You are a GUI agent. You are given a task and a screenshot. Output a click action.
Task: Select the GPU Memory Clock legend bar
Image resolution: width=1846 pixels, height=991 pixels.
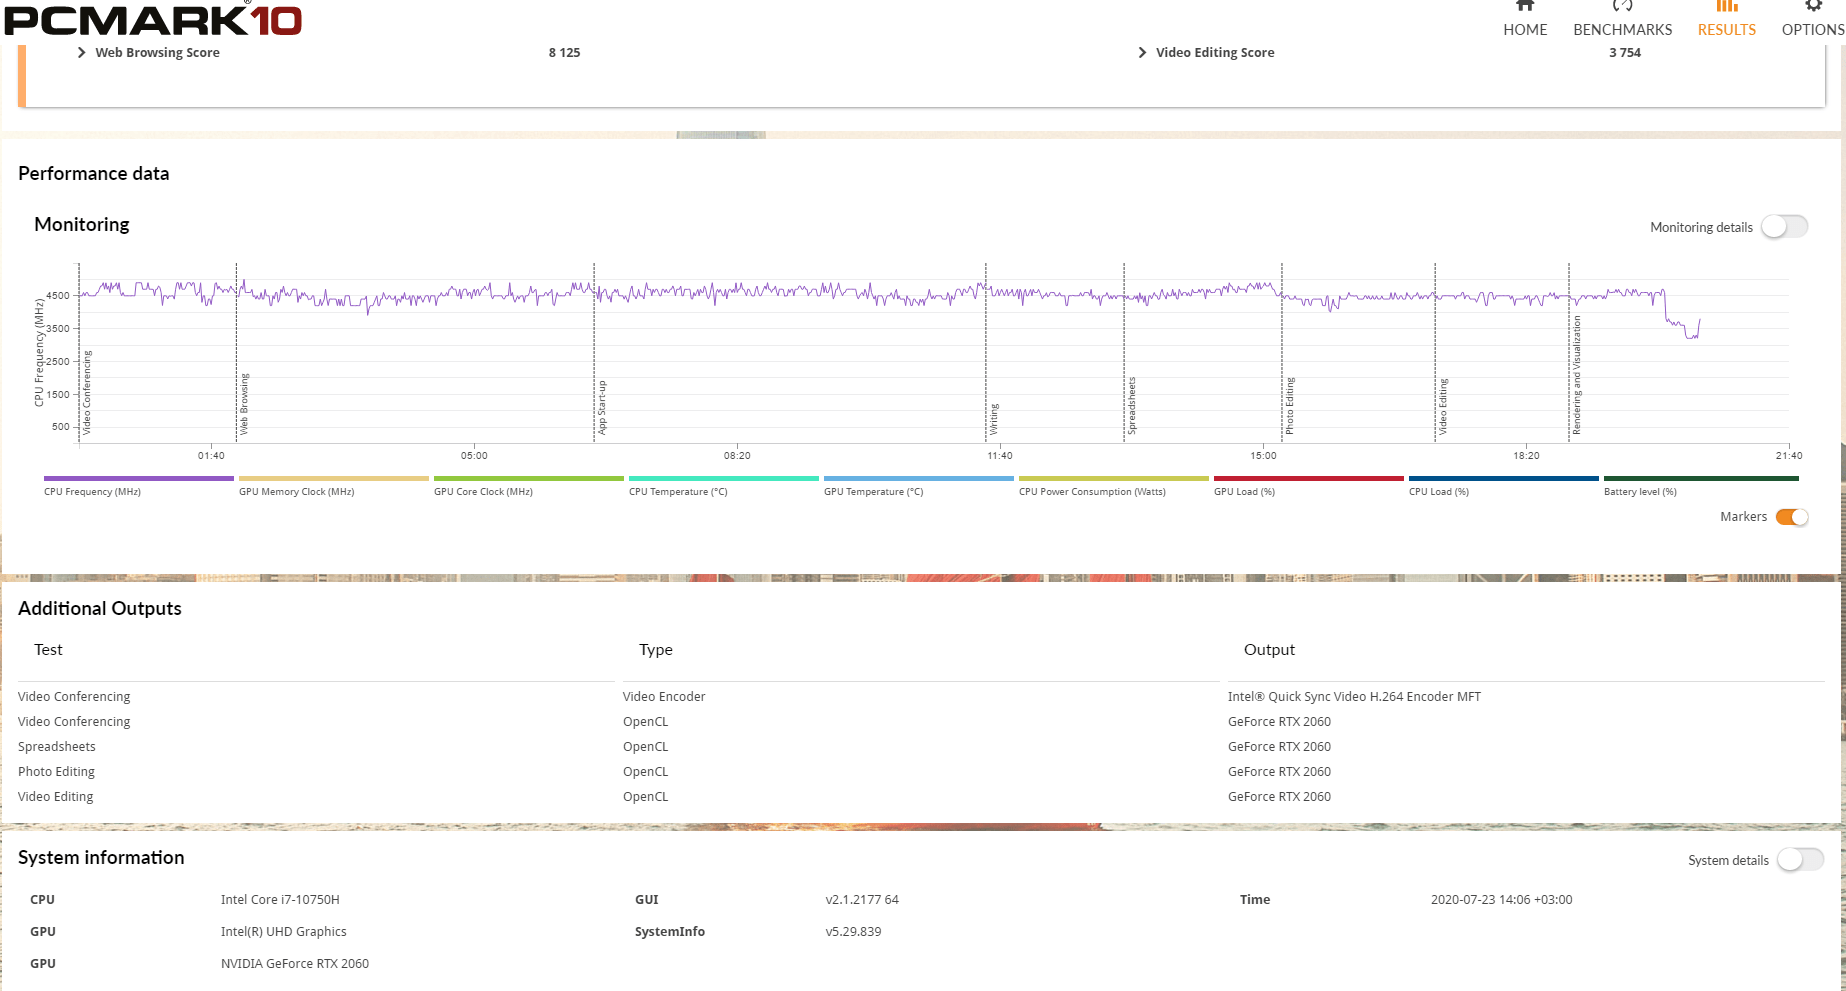tap(333, 479)
